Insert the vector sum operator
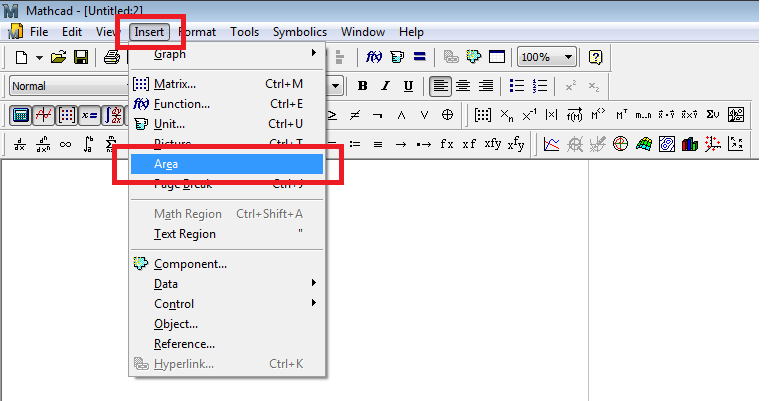Screen dimensions: 773x401 click(x=712, y=115)
